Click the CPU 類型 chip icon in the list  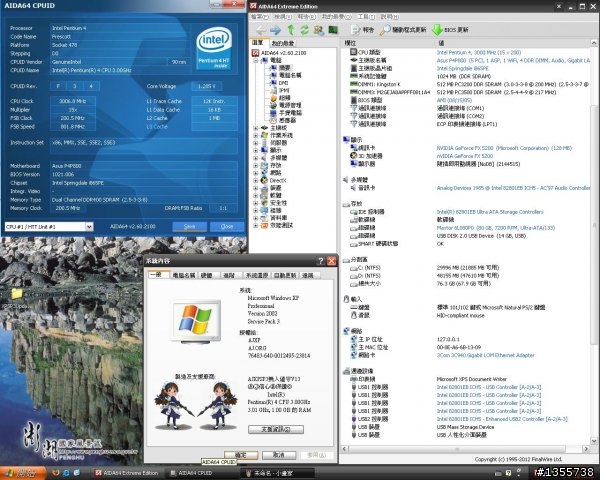pyautogui.click(x=354, y=52)
